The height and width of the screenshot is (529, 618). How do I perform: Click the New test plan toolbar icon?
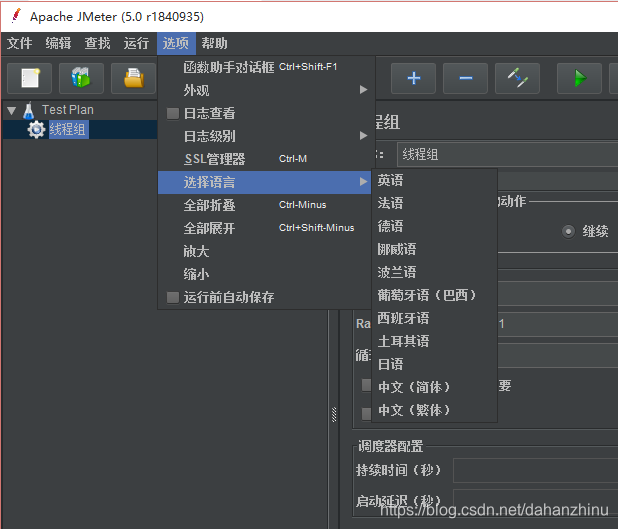[x=30, y=78]
